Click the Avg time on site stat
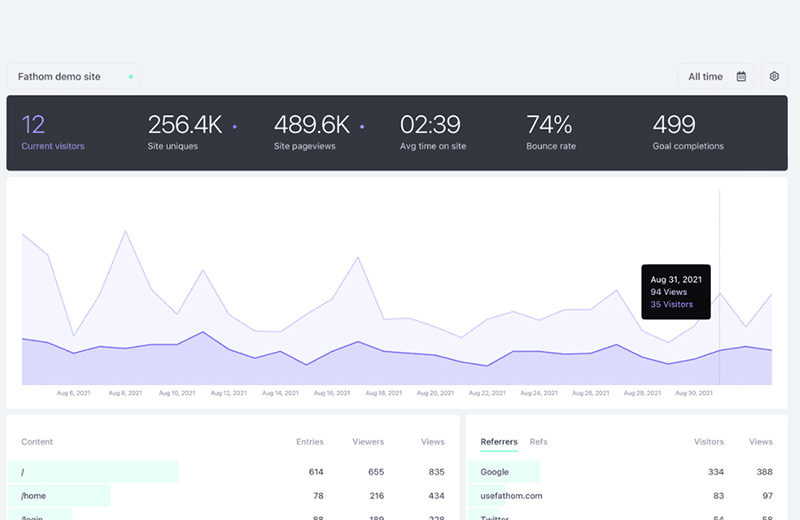800x520 pixels. pos(433,133)
